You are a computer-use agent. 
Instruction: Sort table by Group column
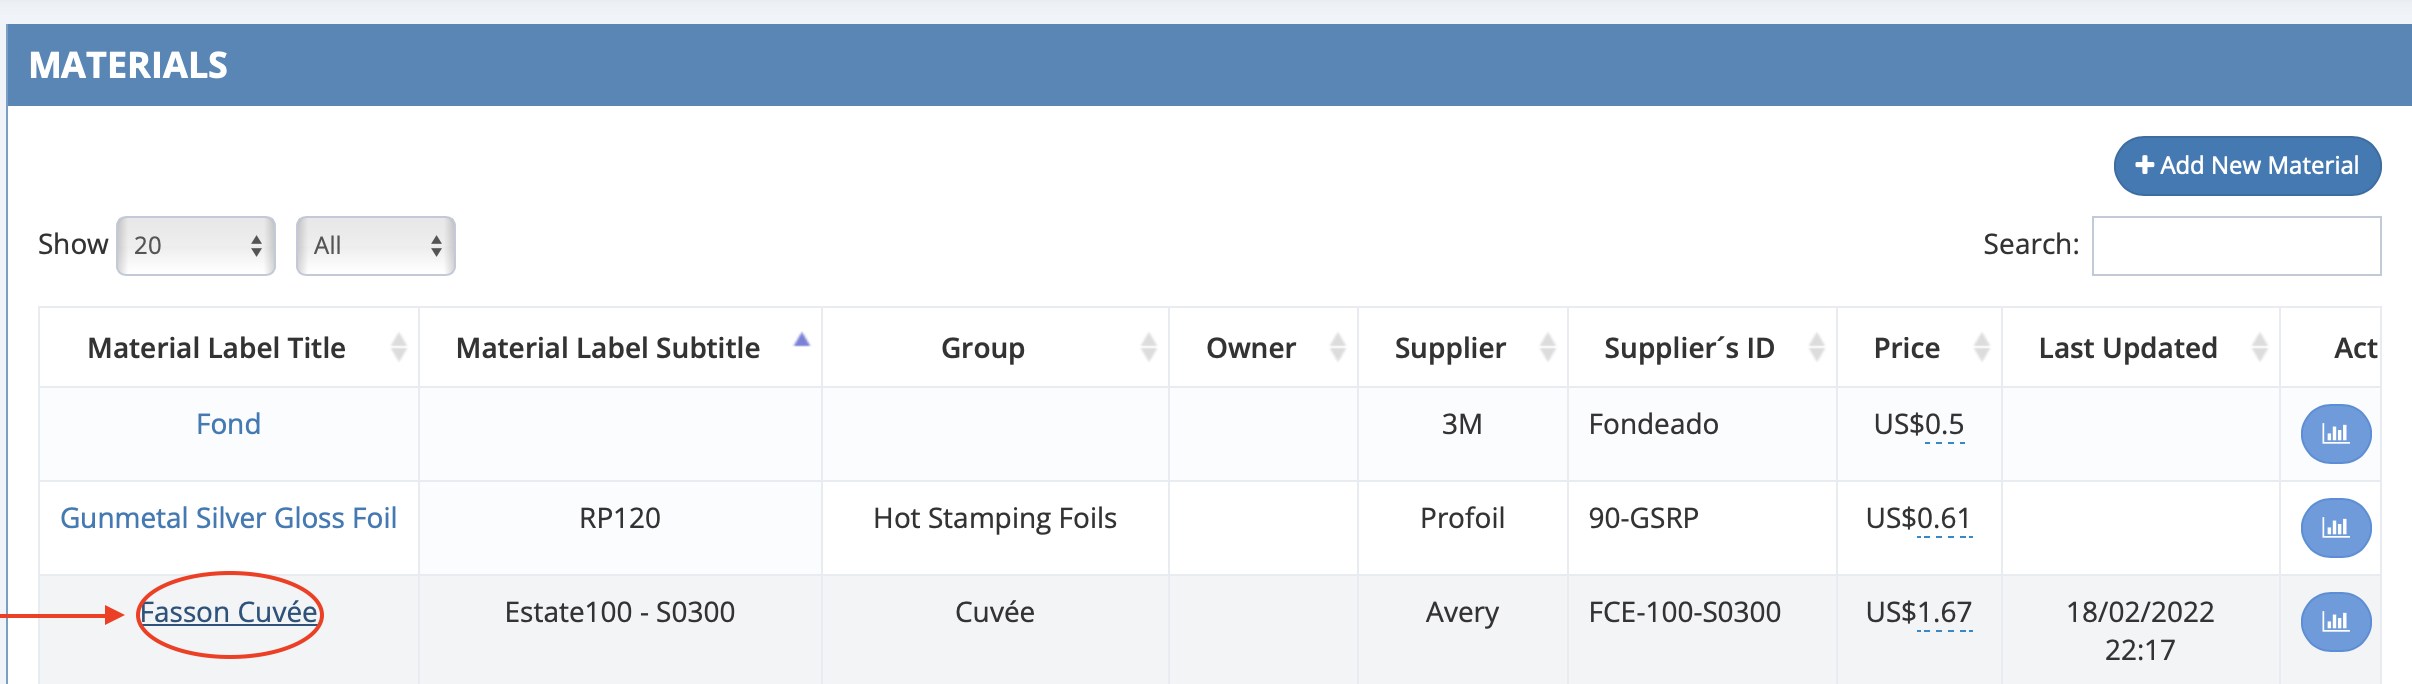coord(1148,348)
